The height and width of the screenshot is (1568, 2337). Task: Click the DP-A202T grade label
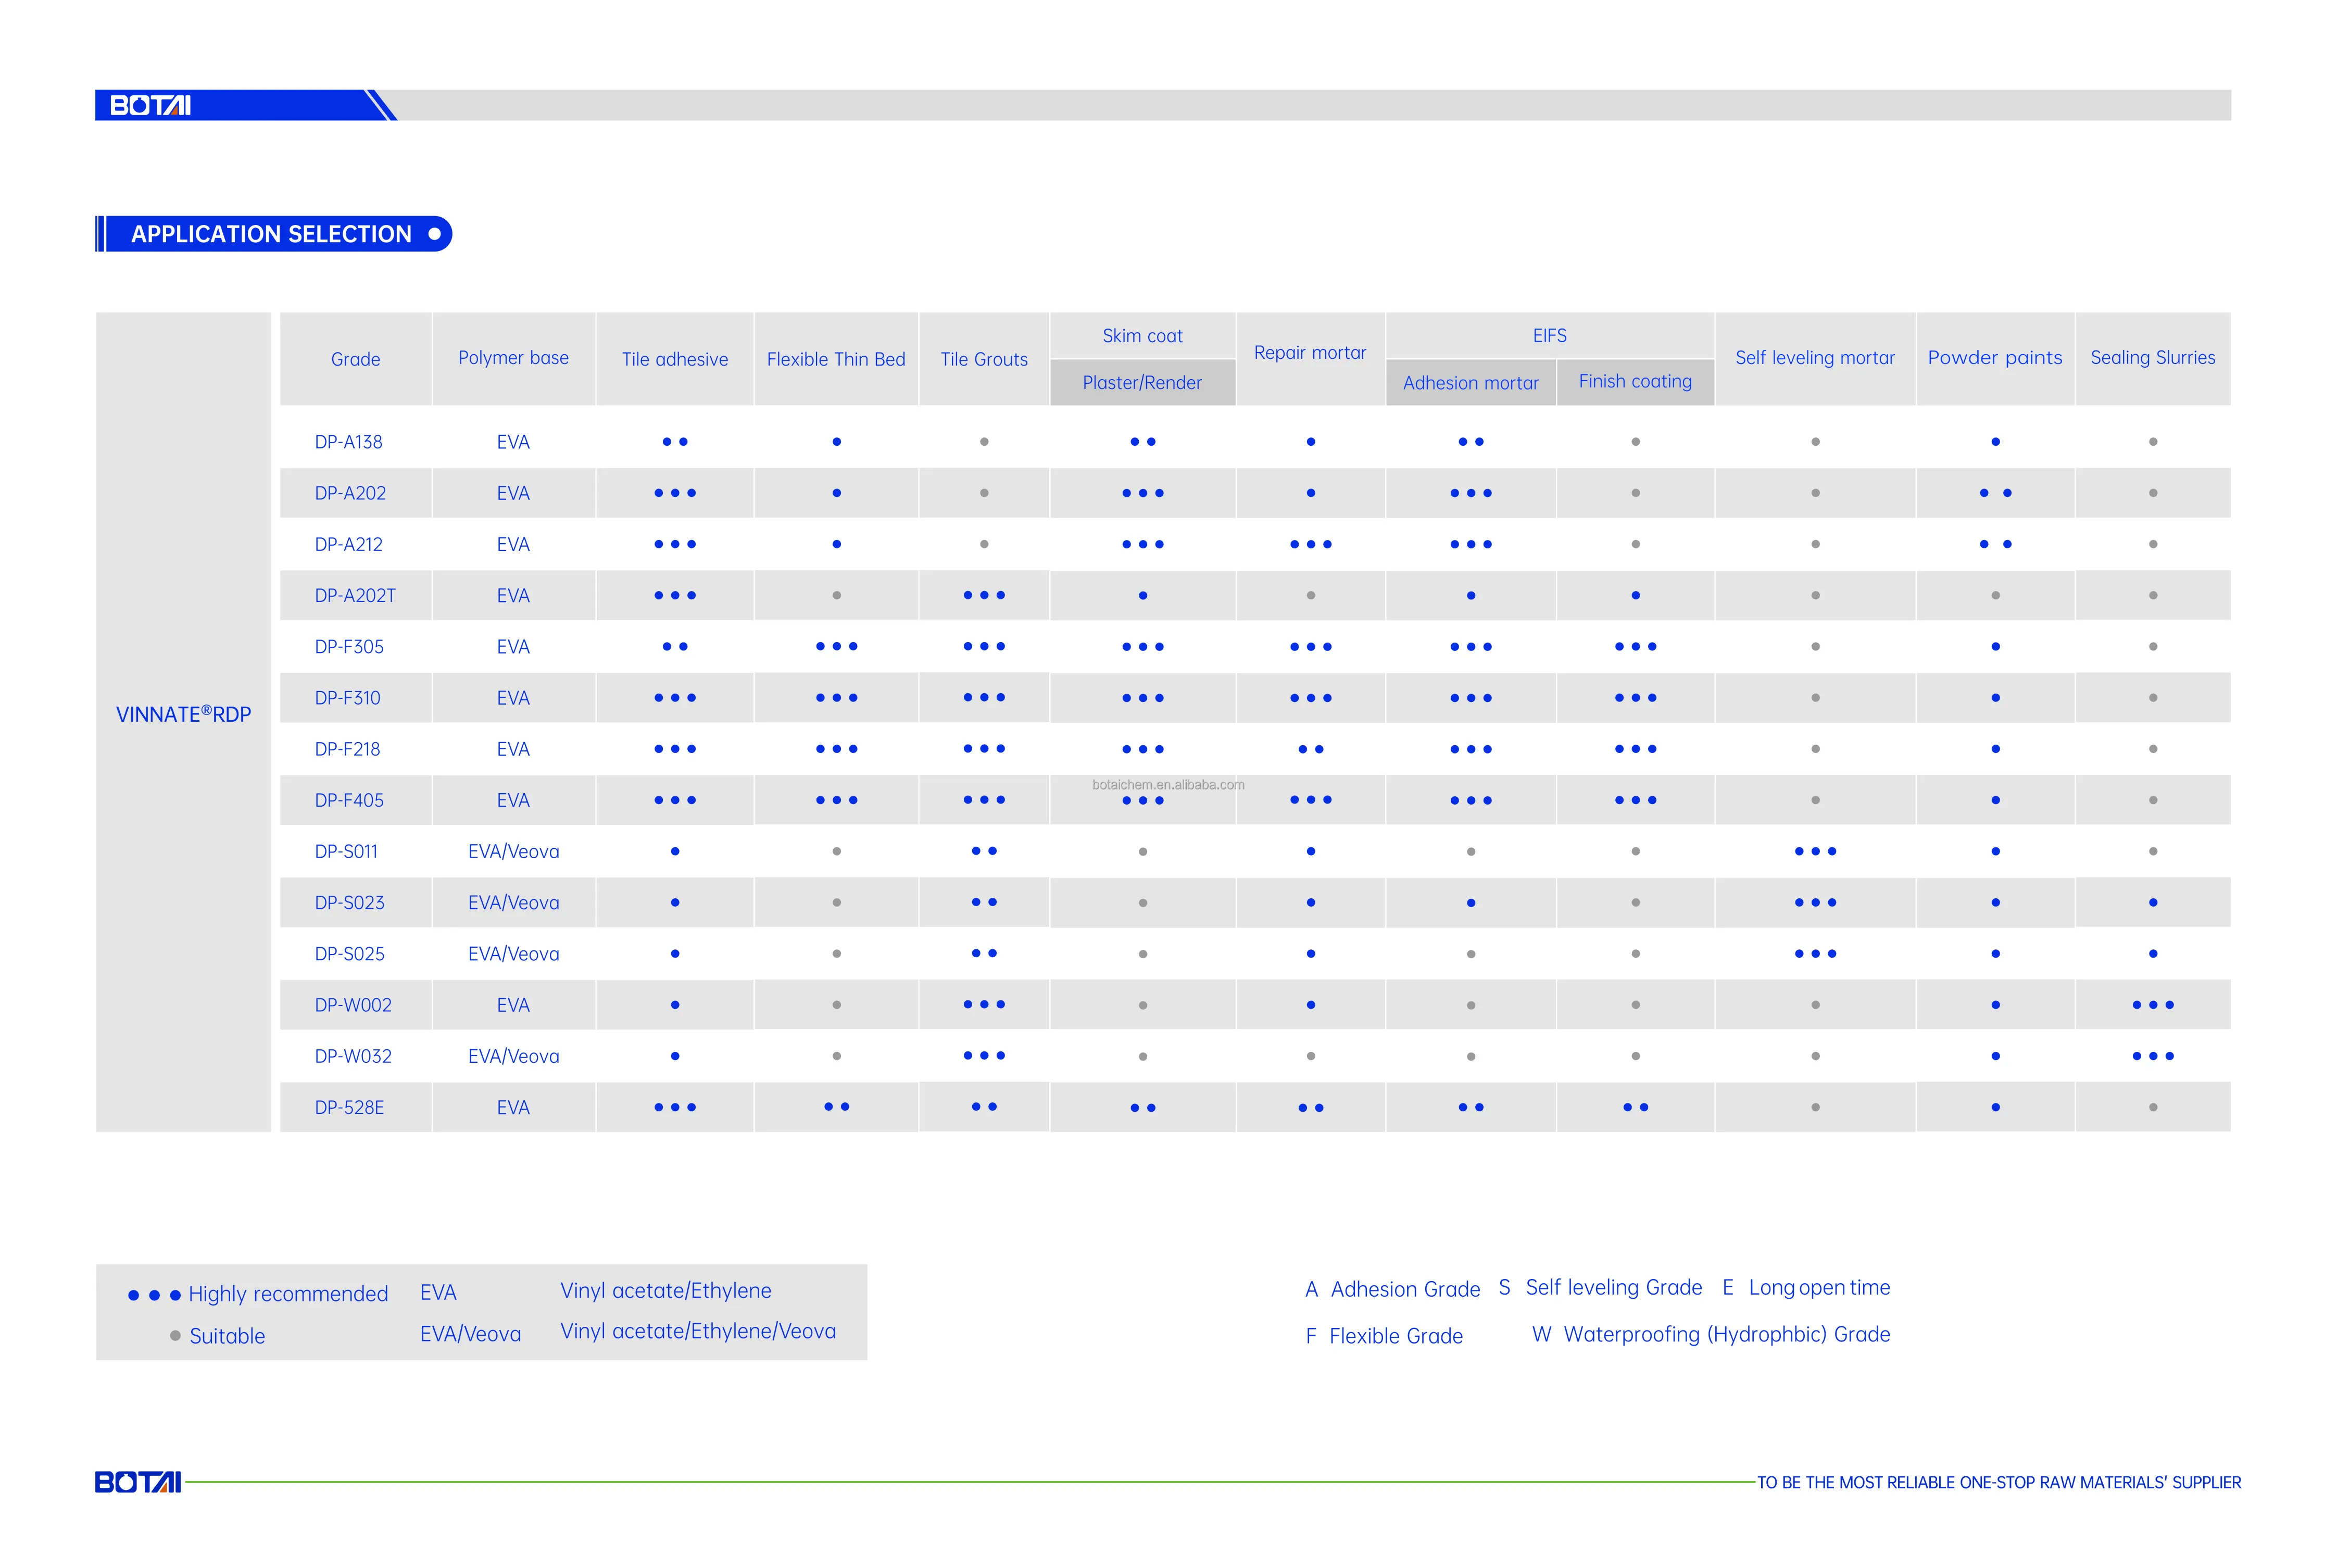click(x=355, y=596)
